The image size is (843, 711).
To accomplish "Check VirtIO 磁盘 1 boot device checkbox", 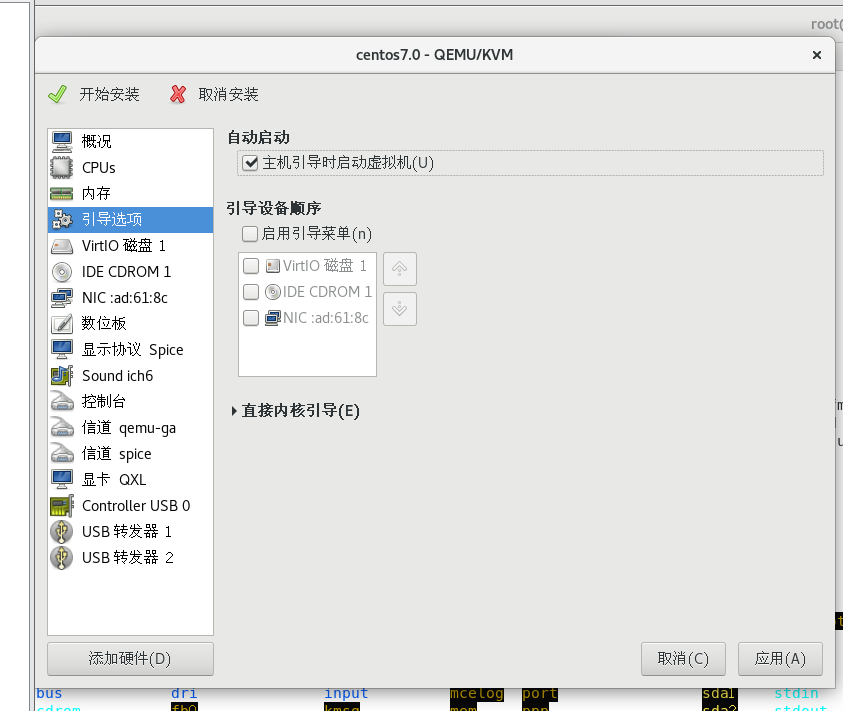I will click(x=251, y=266).
